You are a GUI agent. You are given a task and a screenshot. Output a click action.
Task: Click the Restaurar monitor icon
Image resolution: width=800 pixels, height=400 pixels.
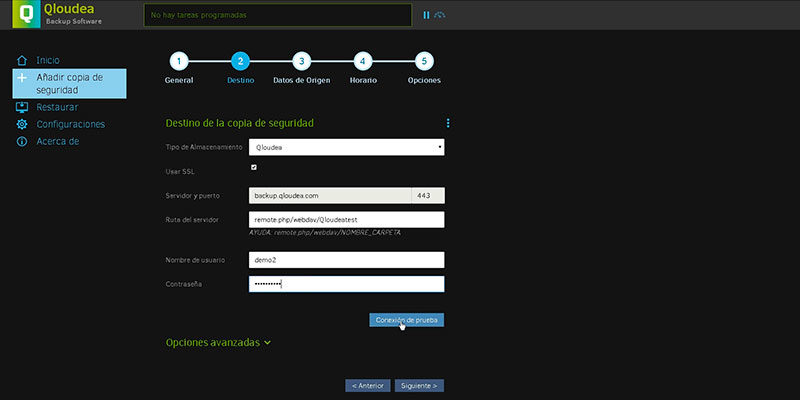22,108
